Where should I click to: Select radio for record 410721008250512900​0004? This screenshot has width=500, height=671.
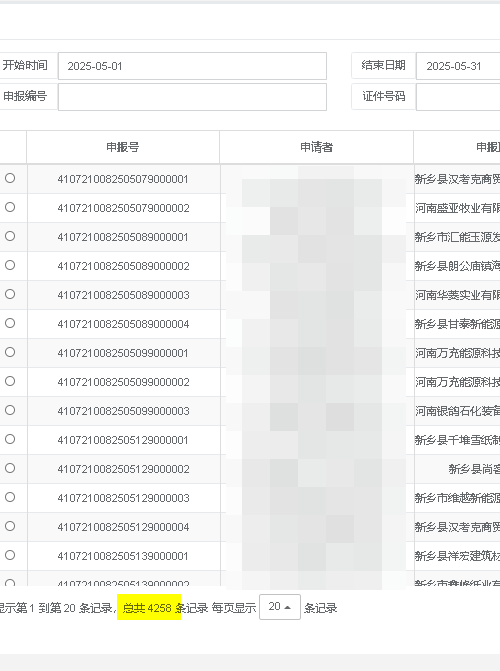point(10,526)
